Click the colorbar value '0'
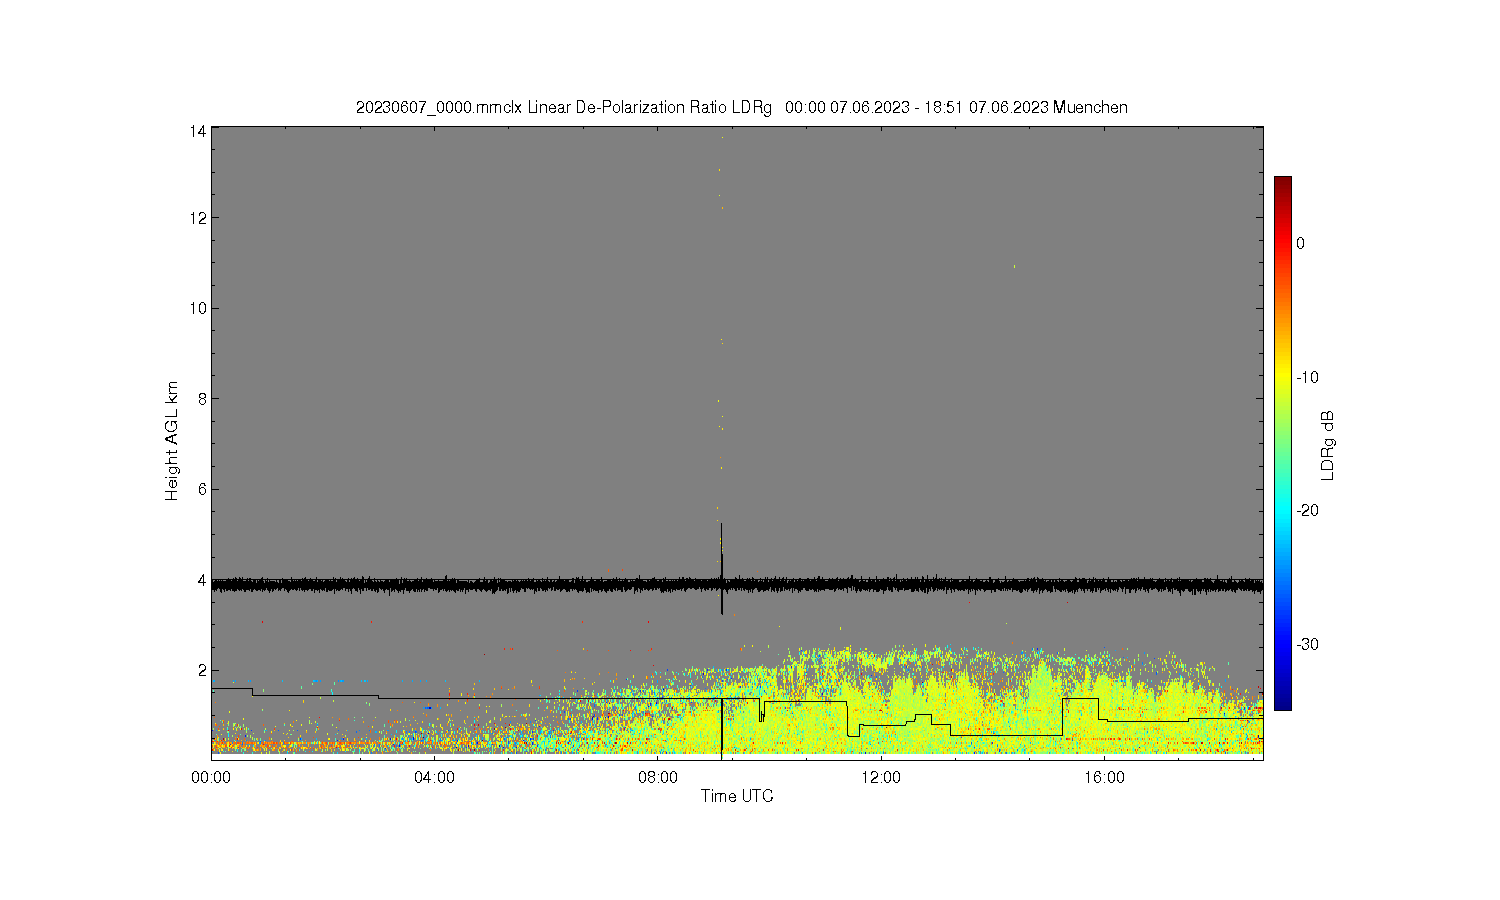Viewport: 1500px width, 900px height. tap(1300, 243)
